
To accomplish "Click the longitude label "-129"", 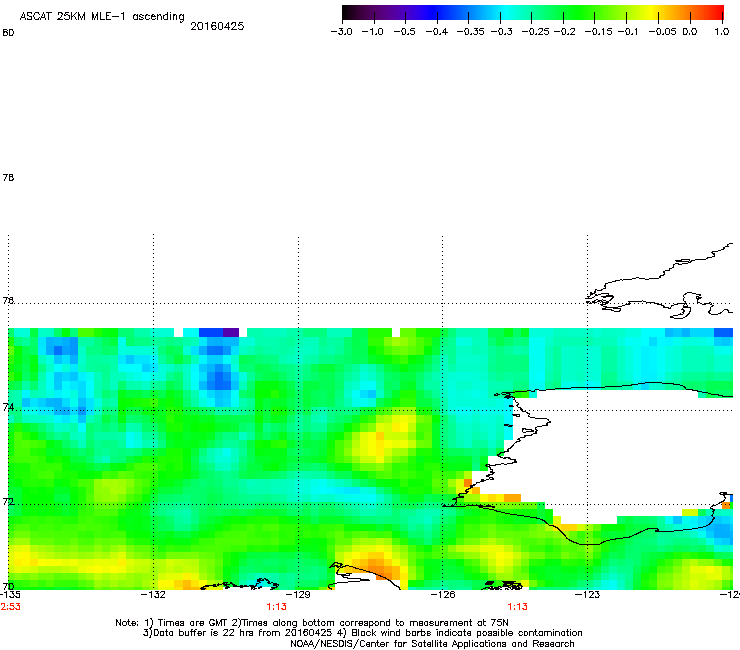I will [x=298, y=594].
